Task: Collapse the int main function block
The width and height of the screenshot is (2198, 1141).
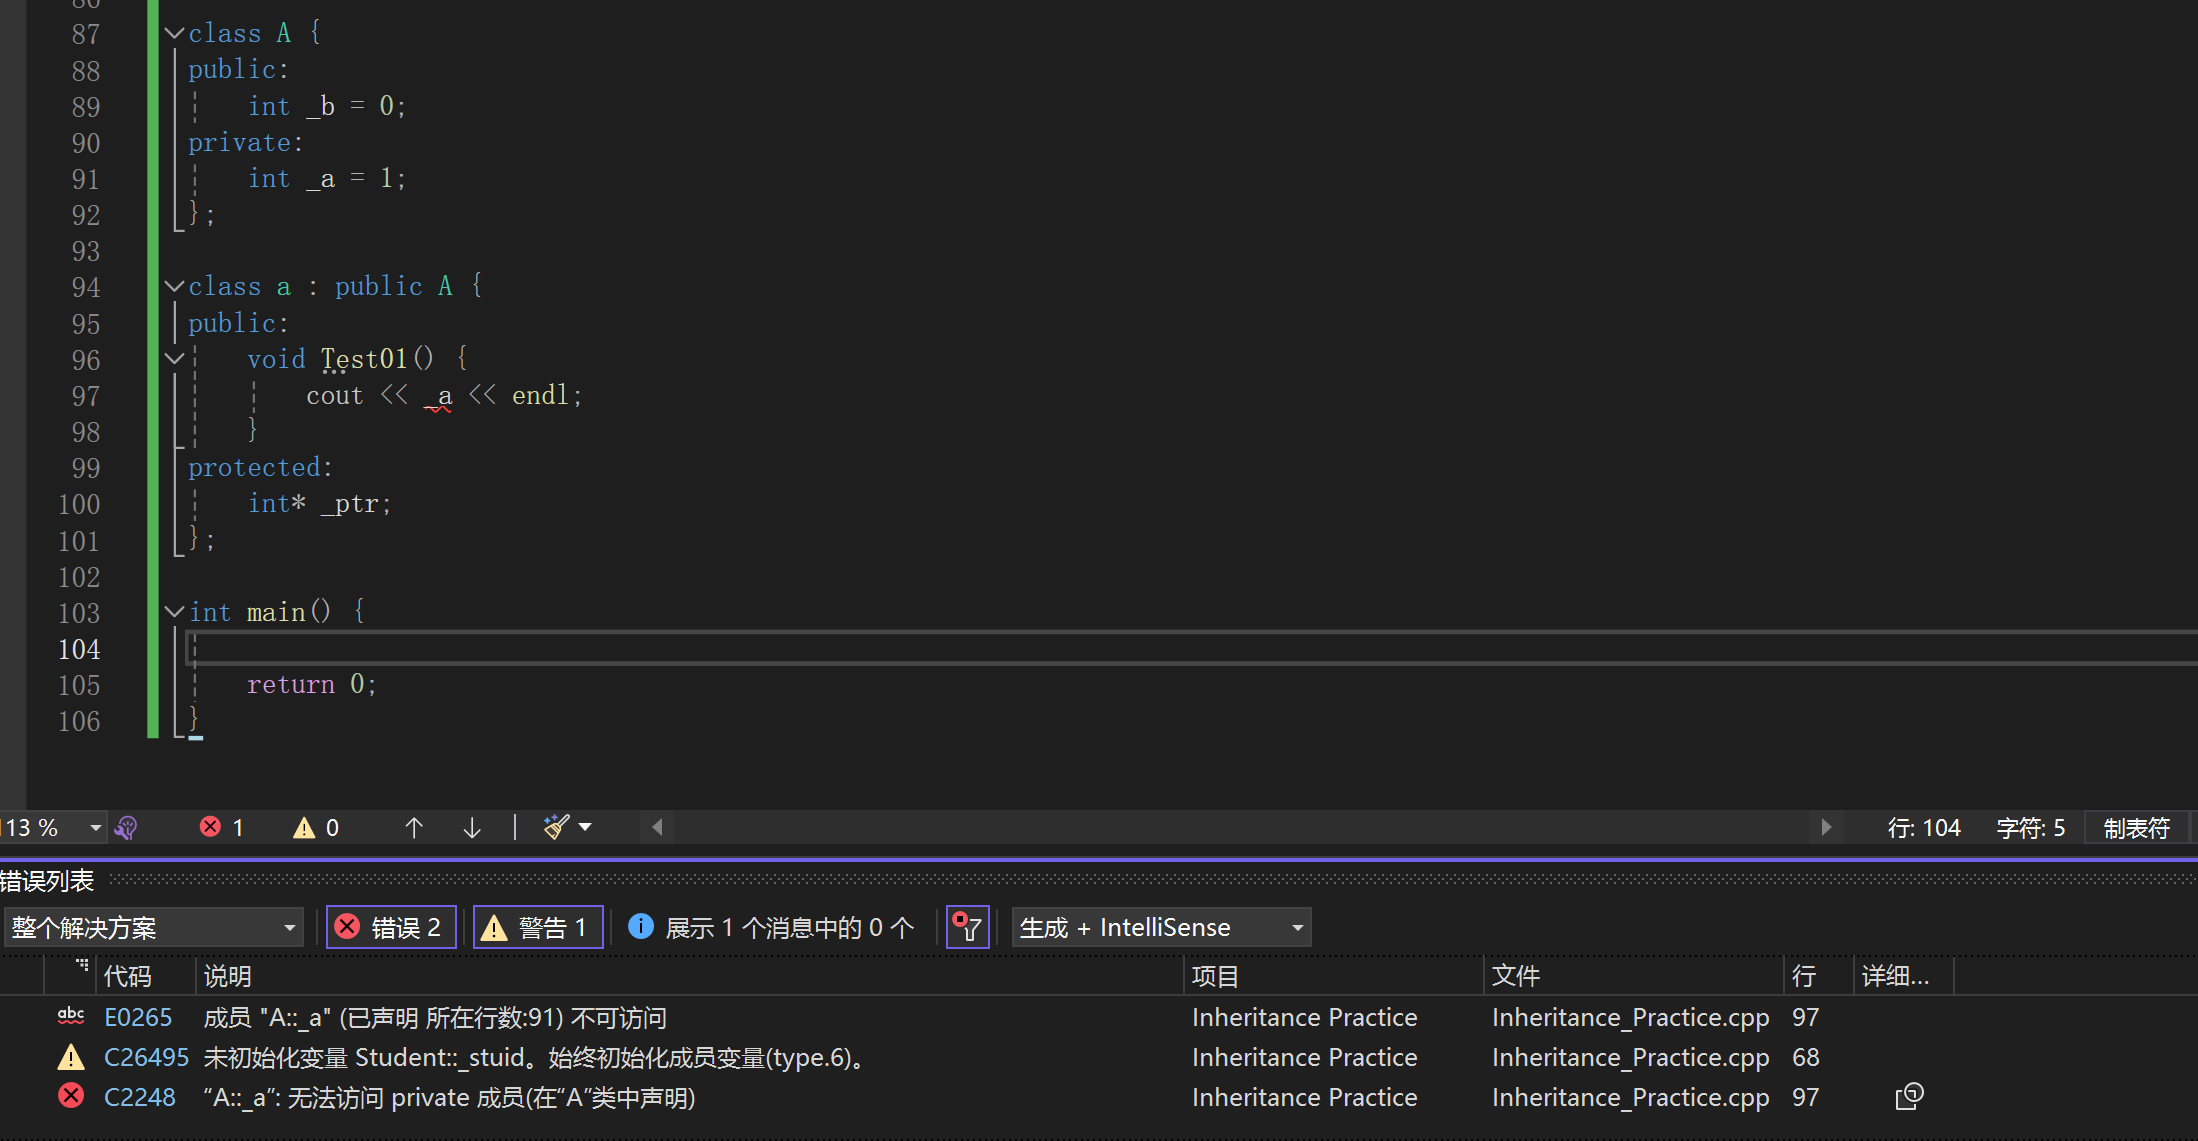Action: tap(174, 611)
